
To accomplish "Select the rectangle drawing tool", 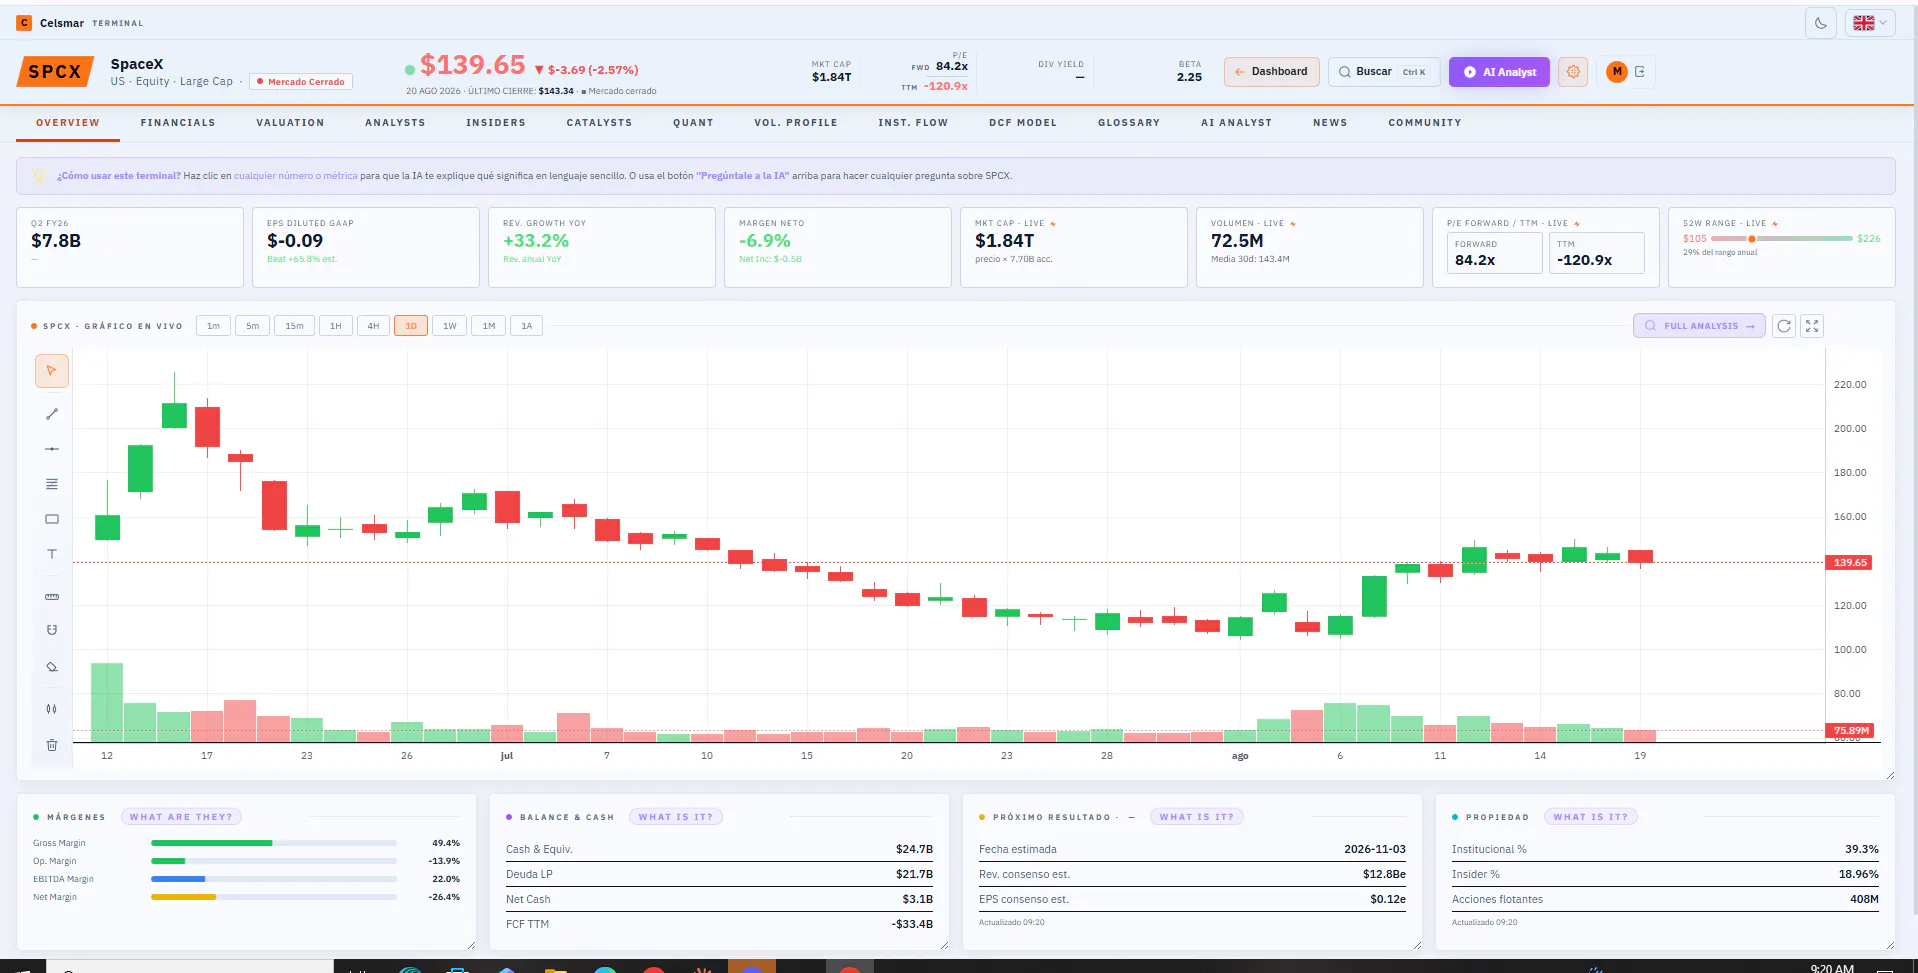I will pos(52,519).
